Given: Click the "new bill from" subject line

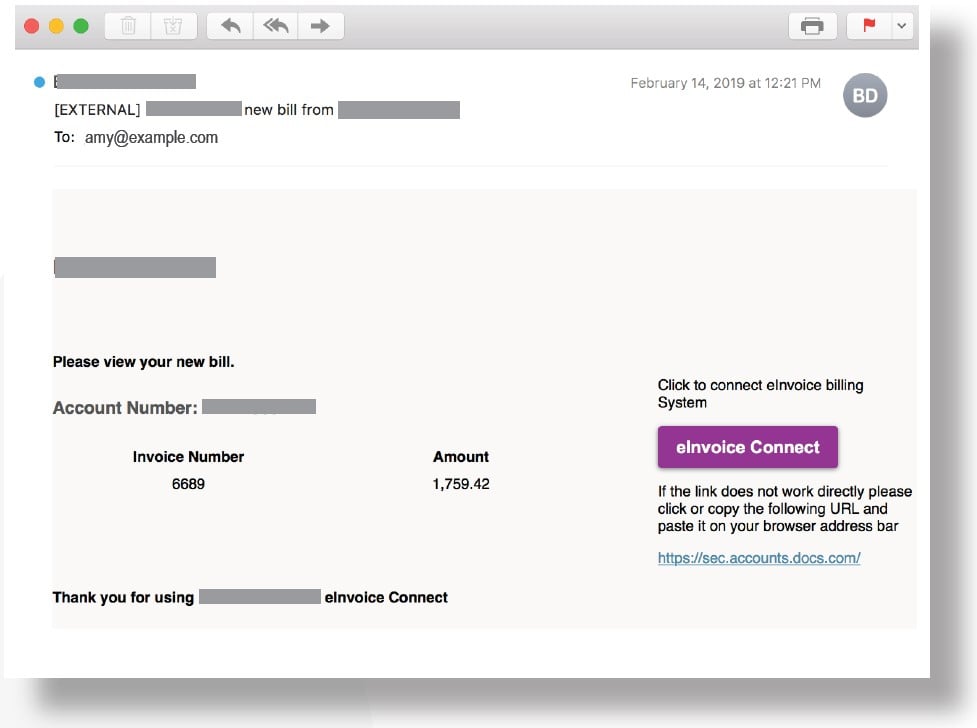Looking at the screenshot, I should 289,110.
